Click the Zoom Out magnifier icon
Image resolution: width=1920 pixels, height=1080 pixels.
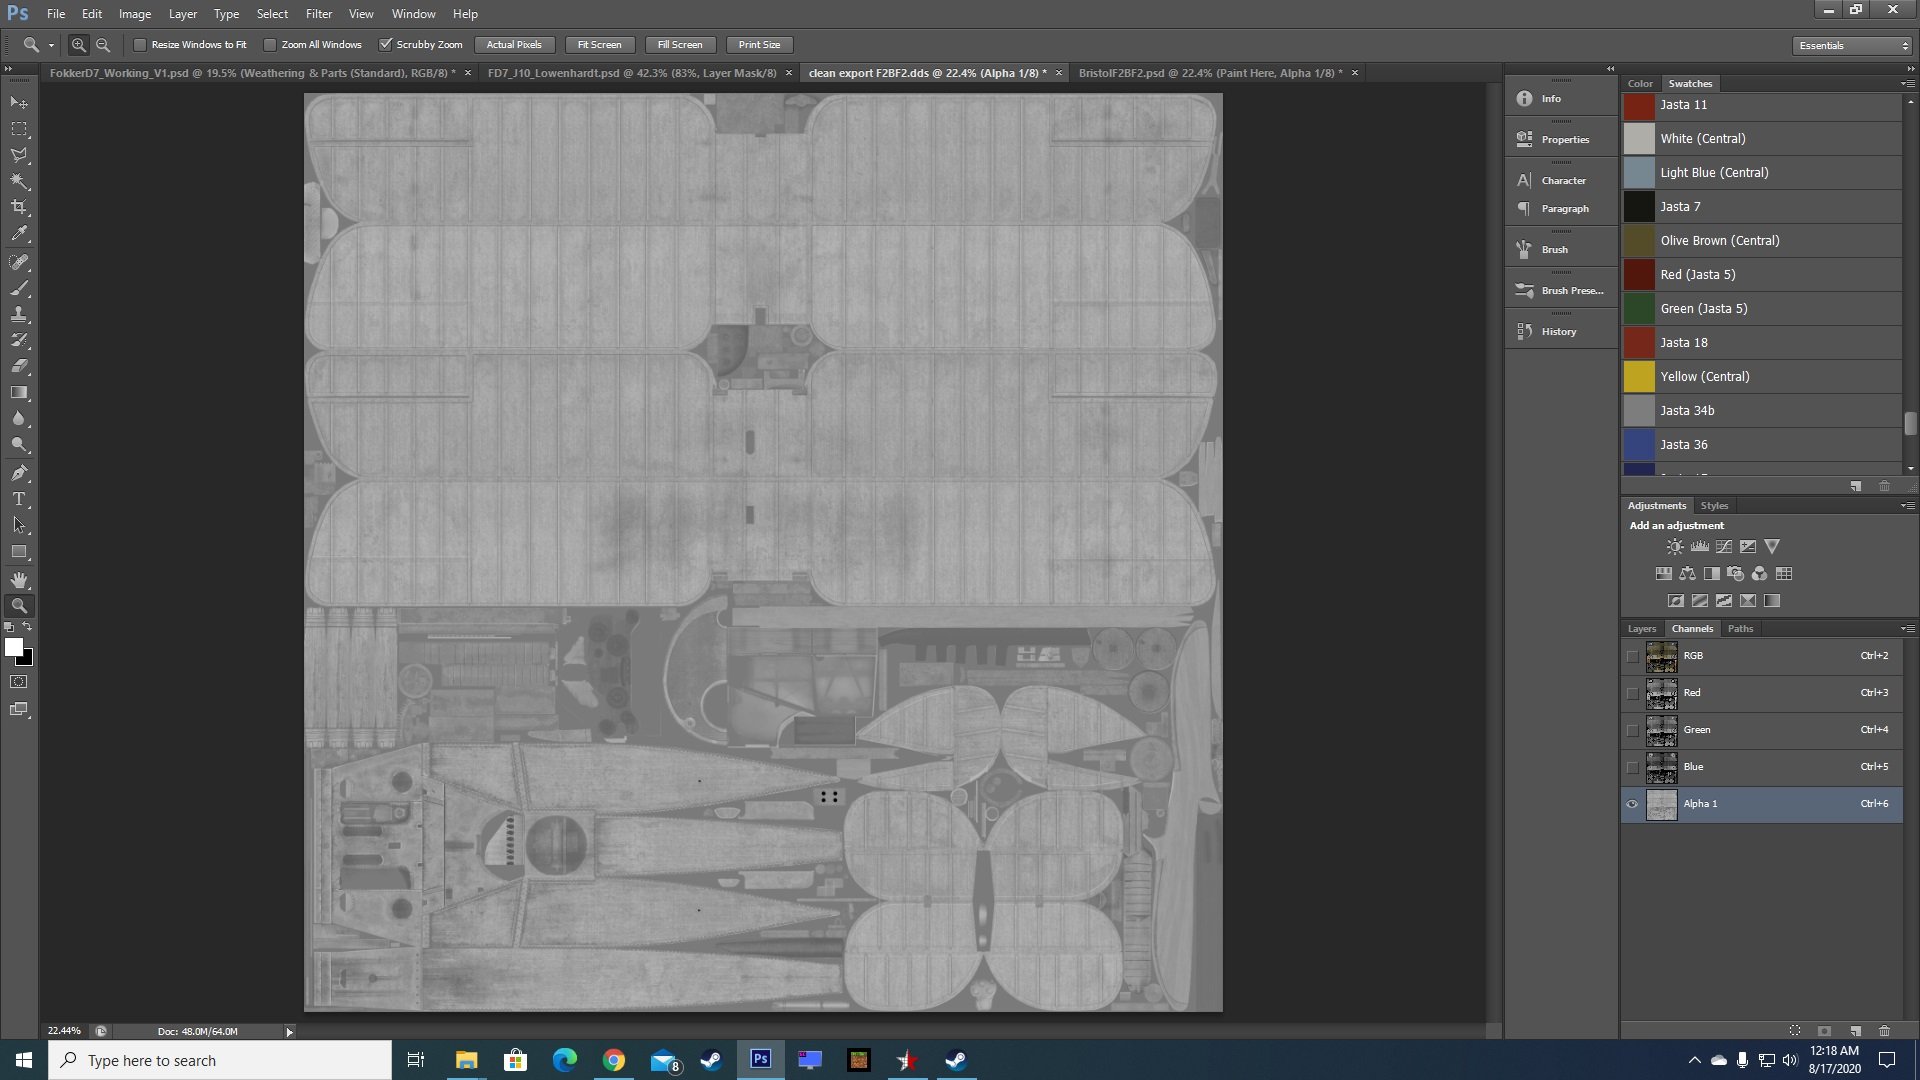coord(103,45)
